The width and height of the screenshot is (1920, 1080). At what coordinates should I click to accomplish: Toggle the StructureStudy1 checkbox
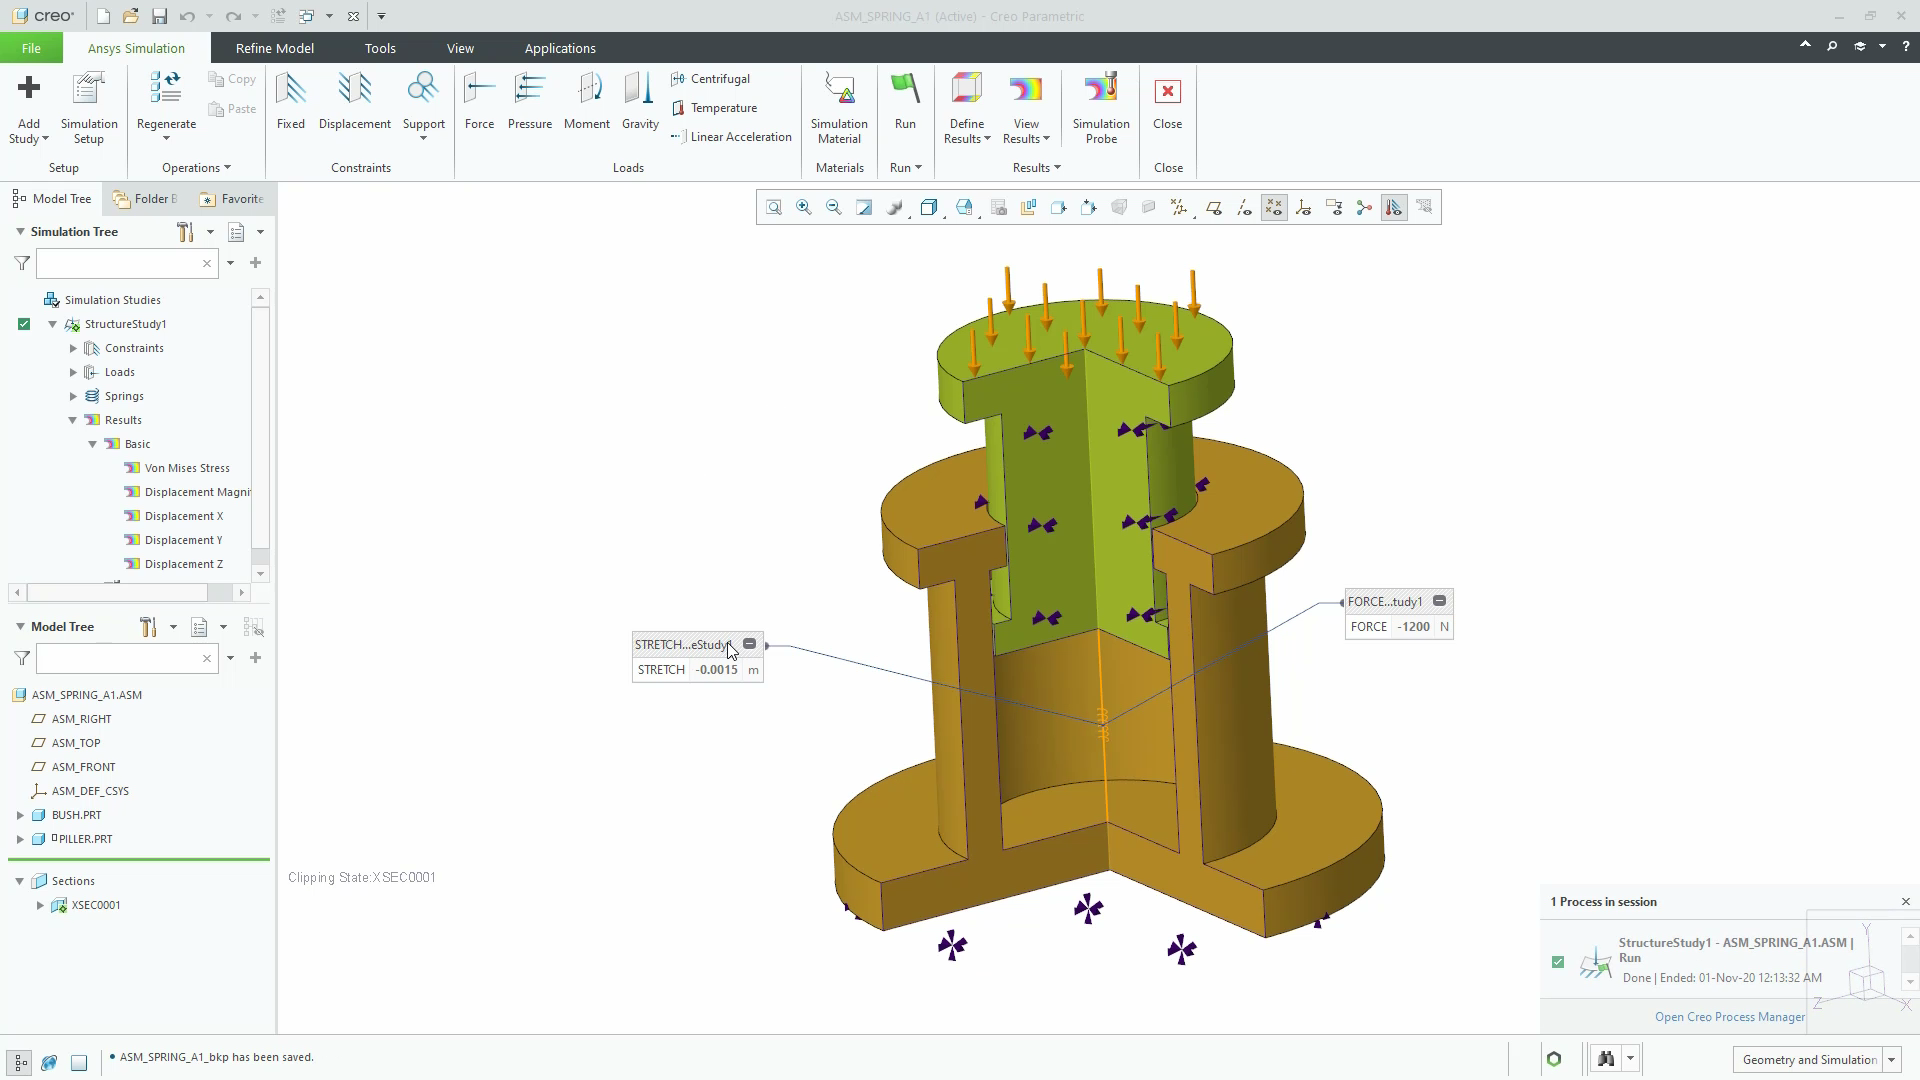[24, 324]
